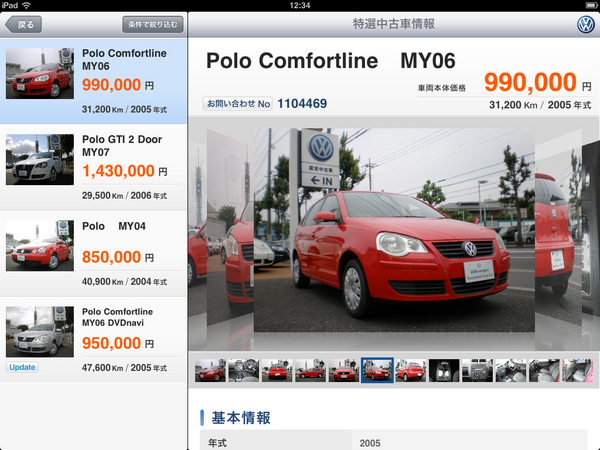Tap red car thumbnail of Polo MY04 listing

[x=40, y=246]
